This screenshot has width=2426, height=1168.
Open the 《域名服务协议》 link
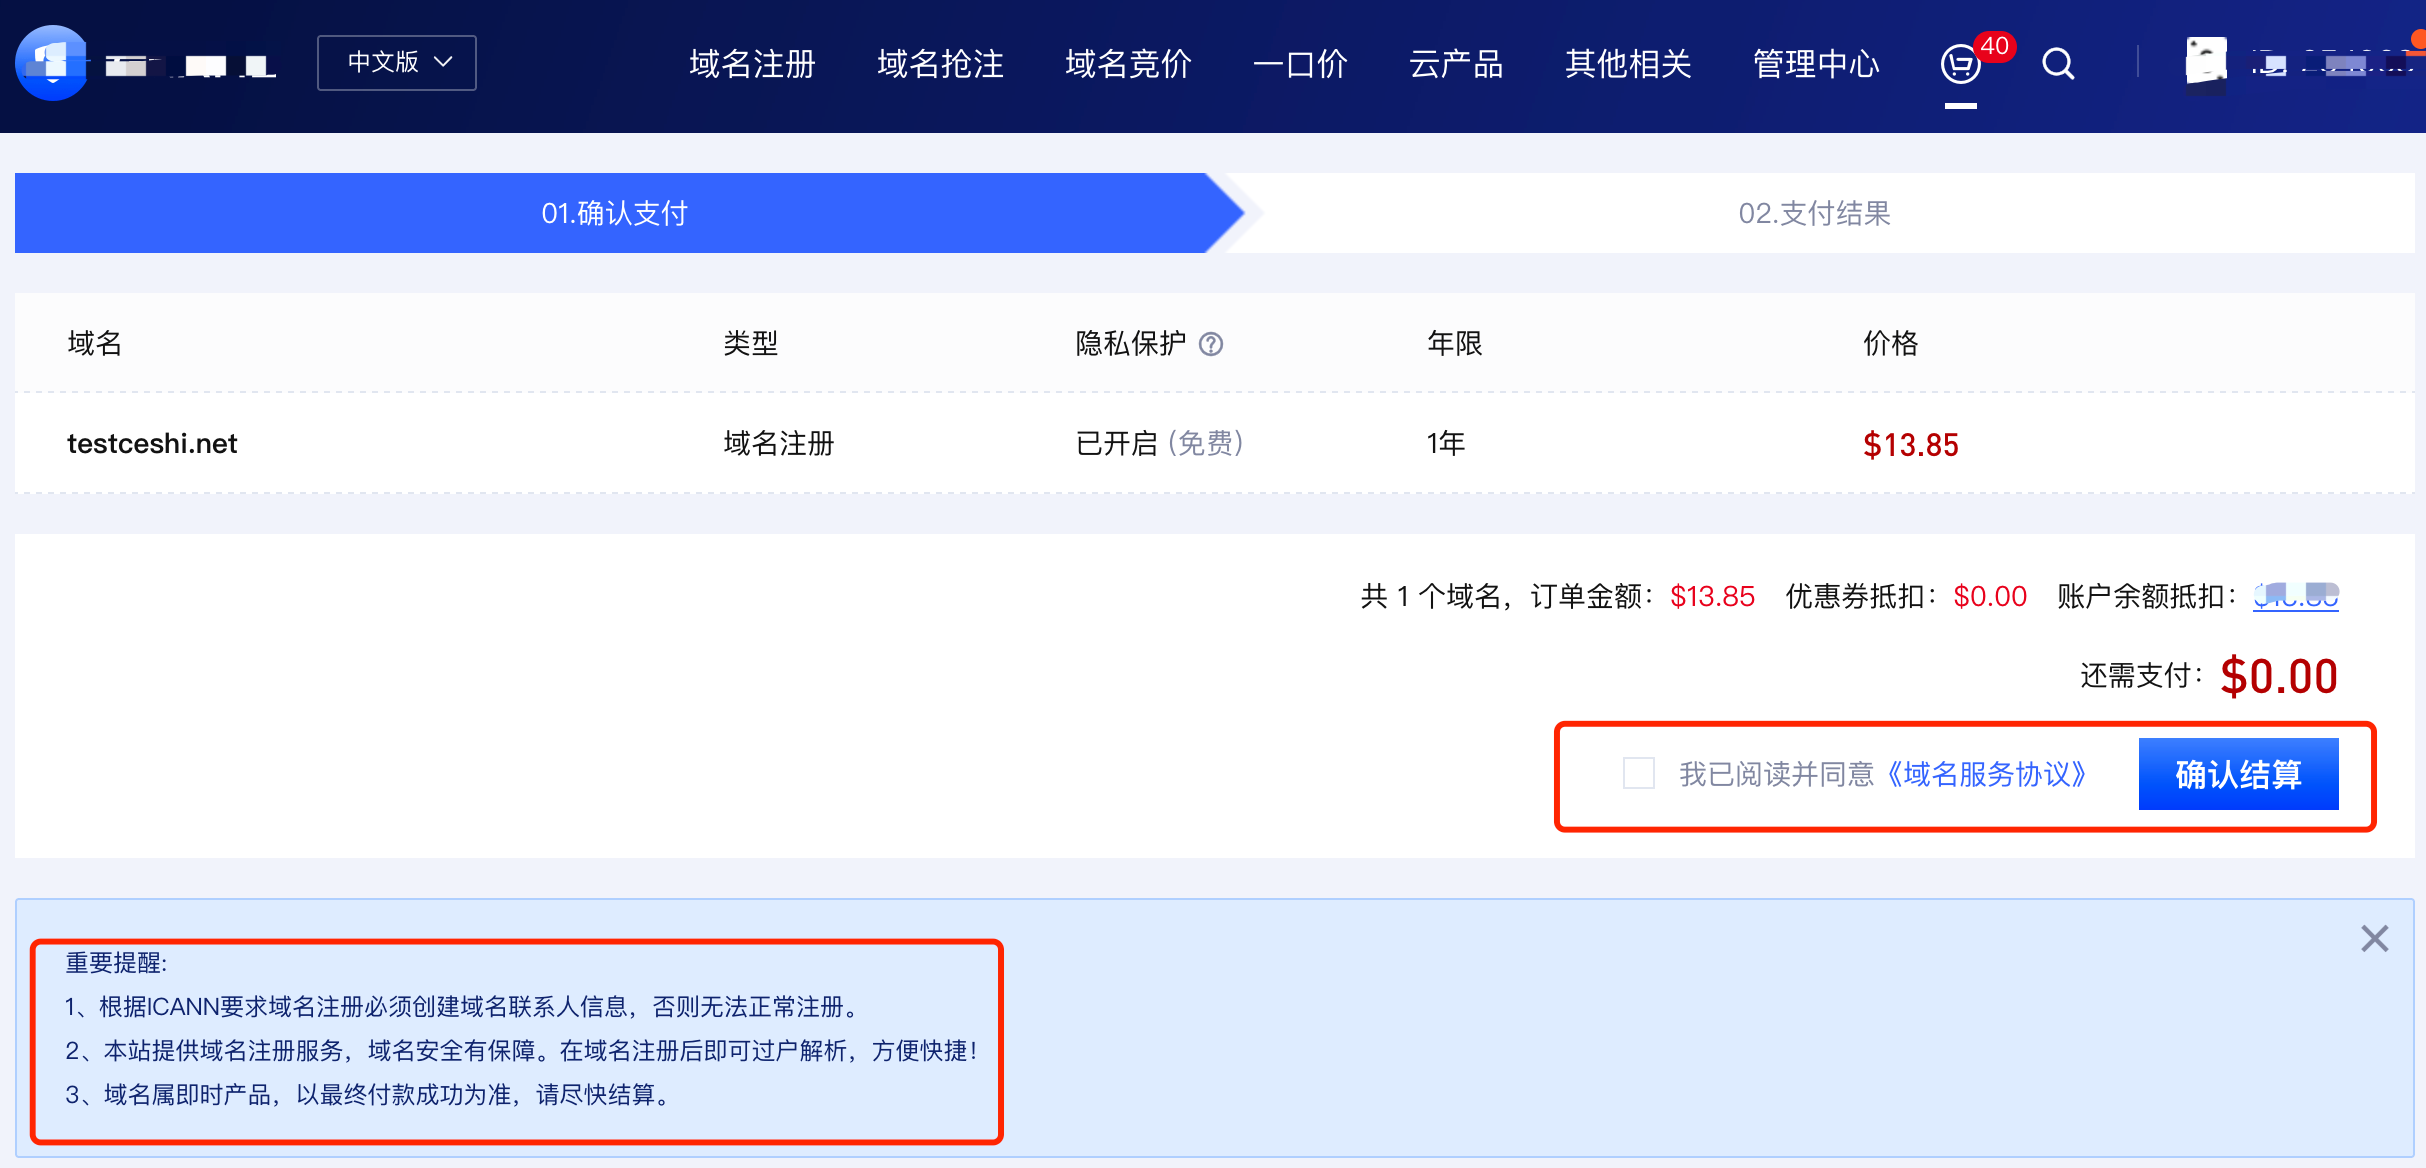coord(1986,774)
